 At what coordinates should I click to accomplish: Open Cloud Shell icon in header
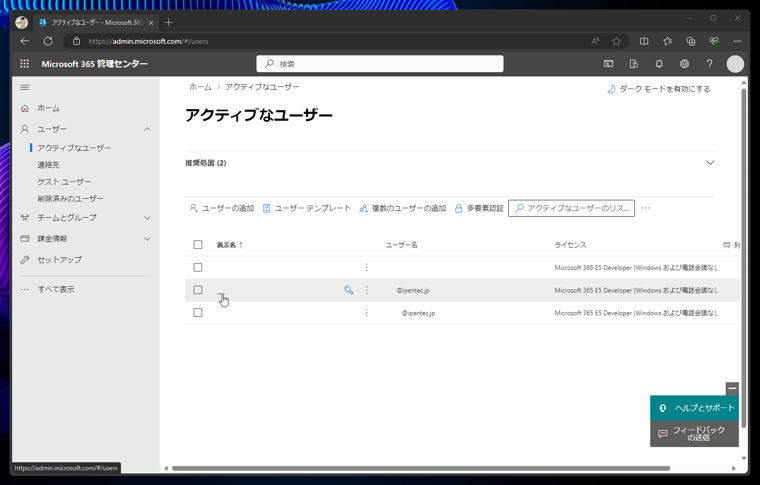(608, 63)
